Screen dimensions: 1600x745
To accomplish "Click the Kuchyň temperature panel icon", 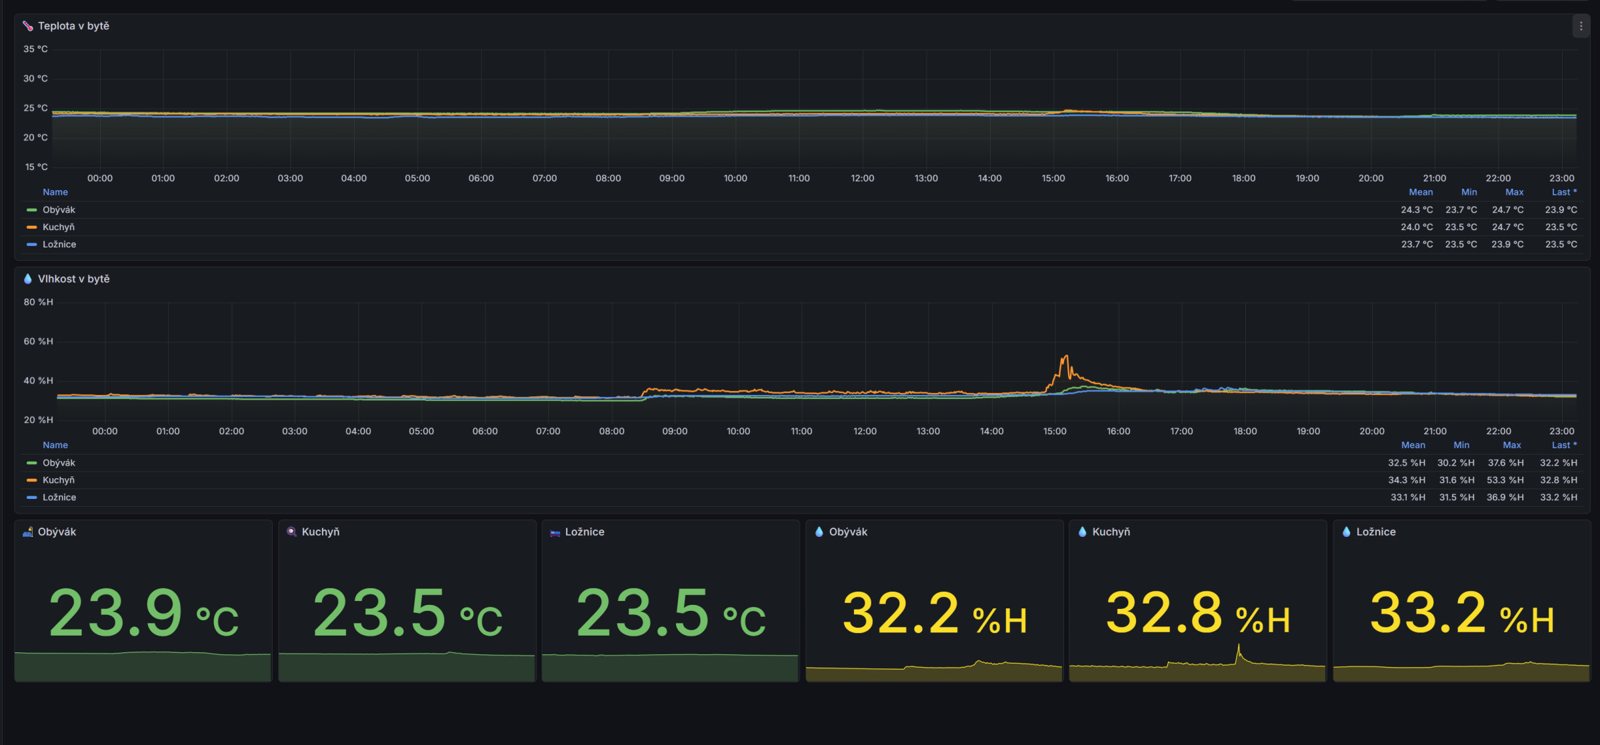I will [x=292, y=532].
